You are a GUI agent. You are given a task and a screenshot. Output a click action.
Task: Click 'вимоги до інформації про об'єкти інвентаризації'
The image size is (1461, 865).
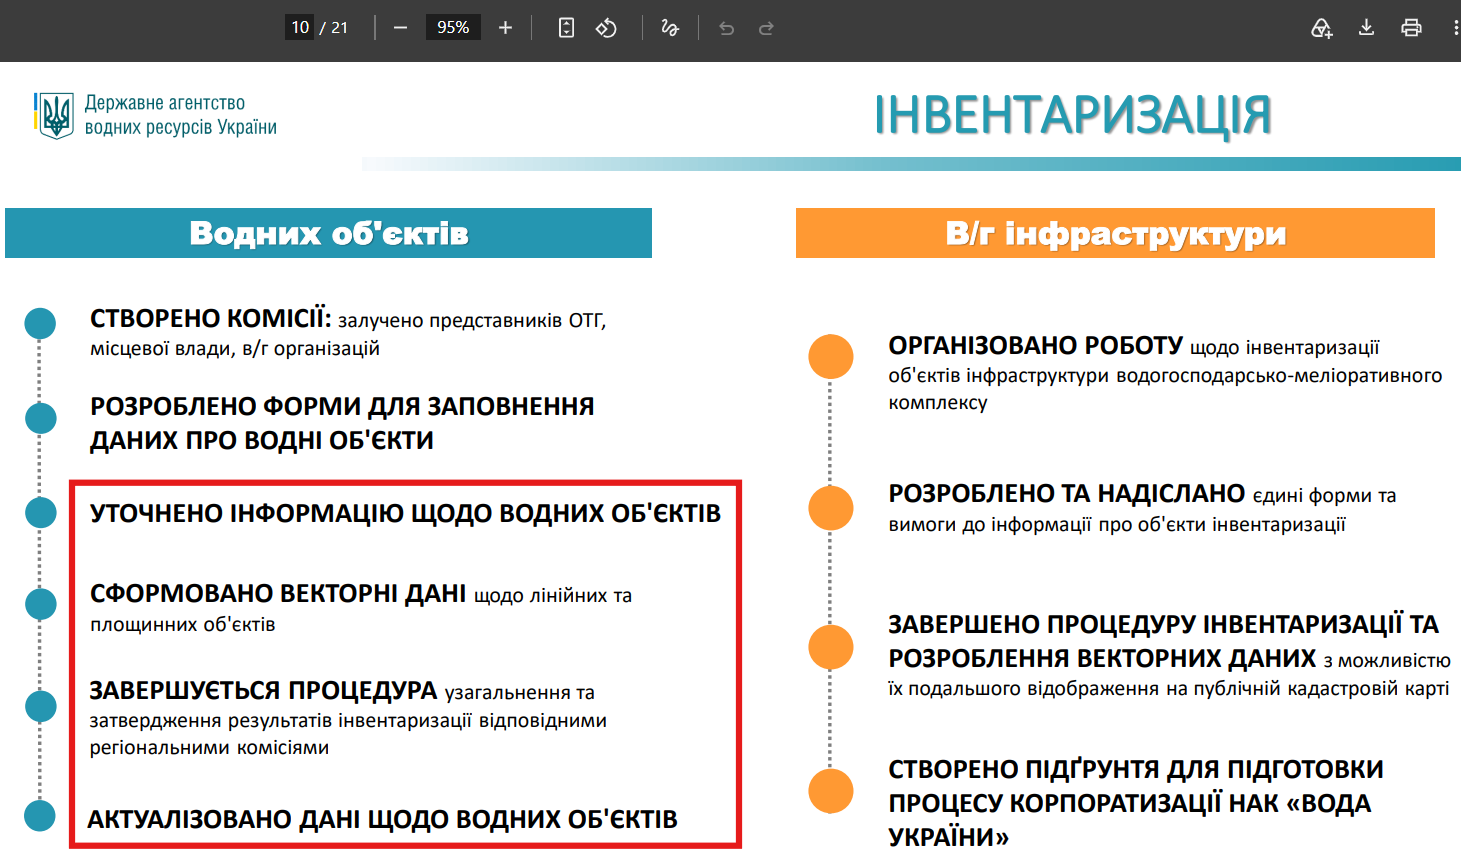coord(1117,525)
